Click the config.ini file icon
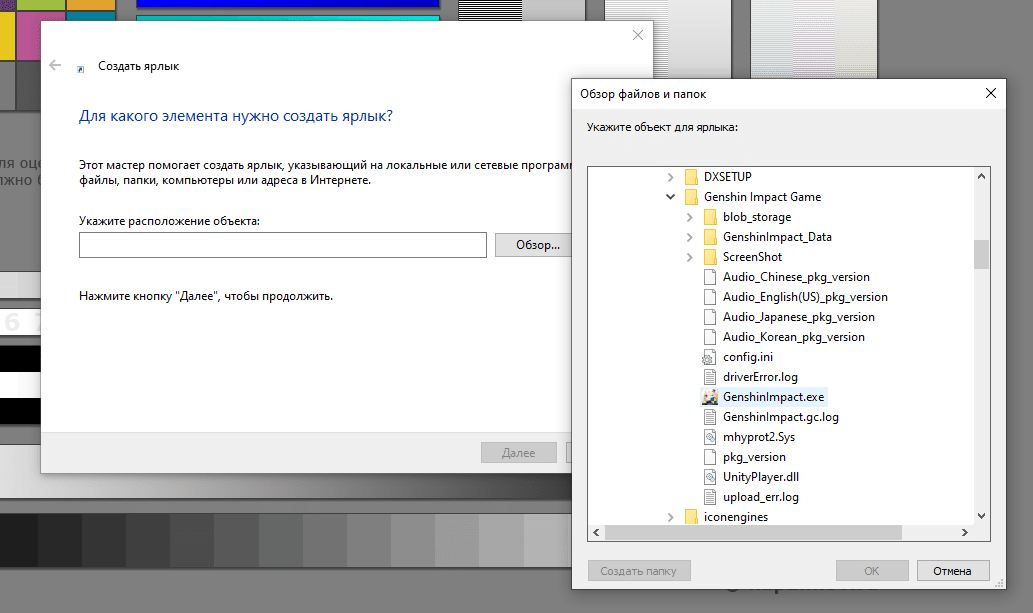1033x613 pixels. [x=710, y=357]
